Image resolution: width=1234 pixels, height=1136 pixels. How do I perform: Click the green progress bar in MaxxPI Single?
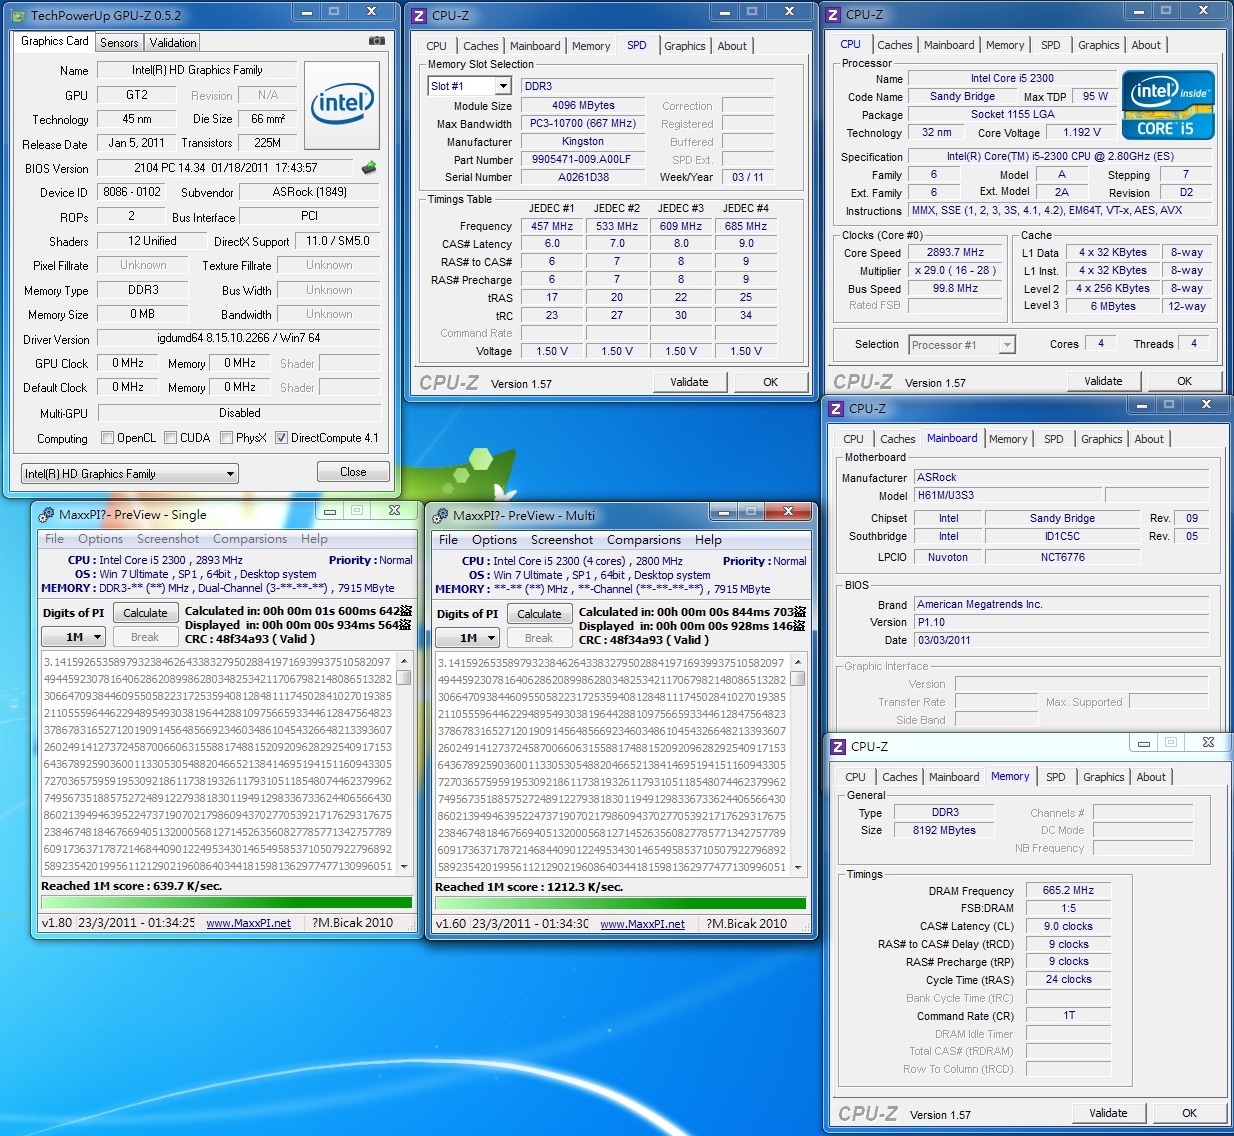click(226, 902)
